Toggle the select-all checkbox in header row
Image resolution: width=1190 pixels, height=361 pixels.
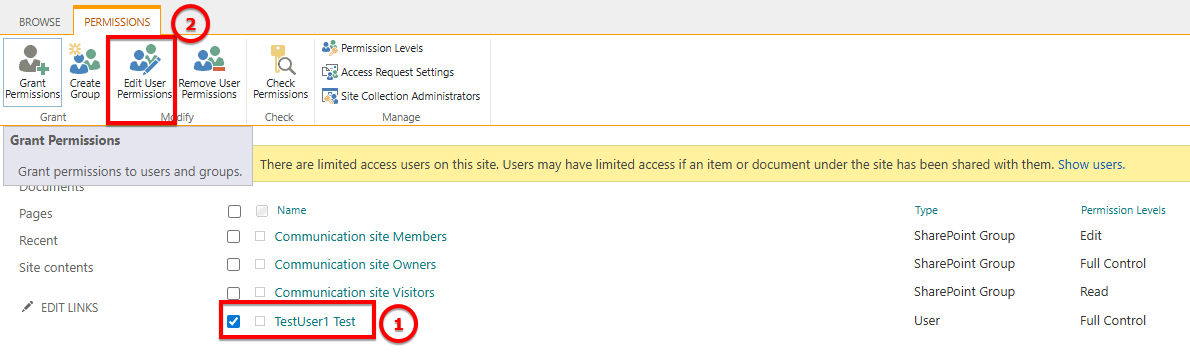click(235, 211)
